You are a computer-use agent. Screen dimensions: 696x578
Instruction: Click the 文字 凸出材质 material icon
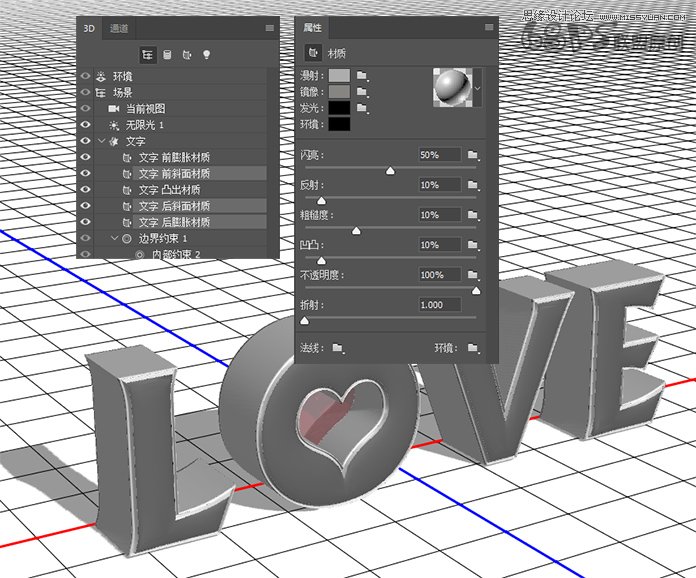click(x=127, y=190)
